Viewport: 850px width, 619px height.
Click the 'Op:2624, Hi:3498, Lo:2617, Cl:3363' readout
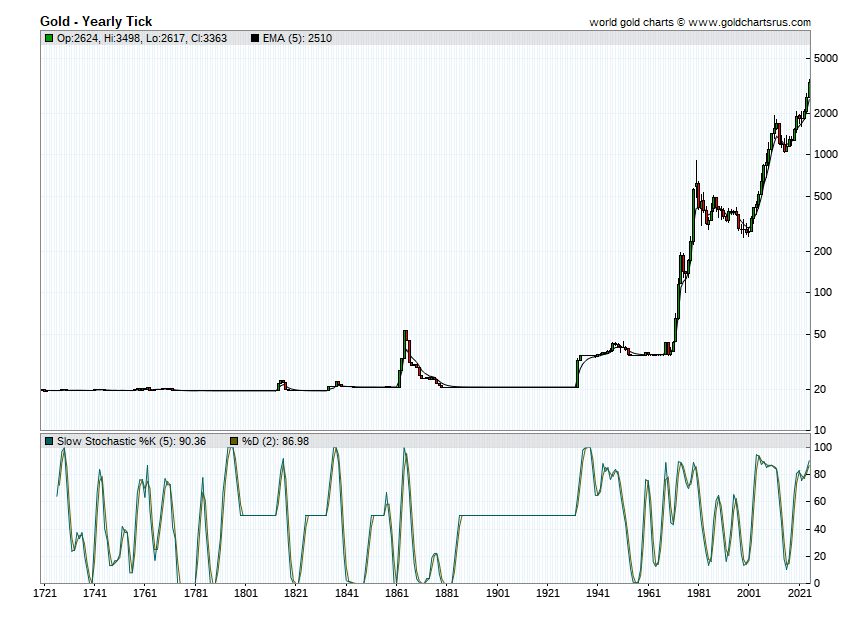pos(142,38)
